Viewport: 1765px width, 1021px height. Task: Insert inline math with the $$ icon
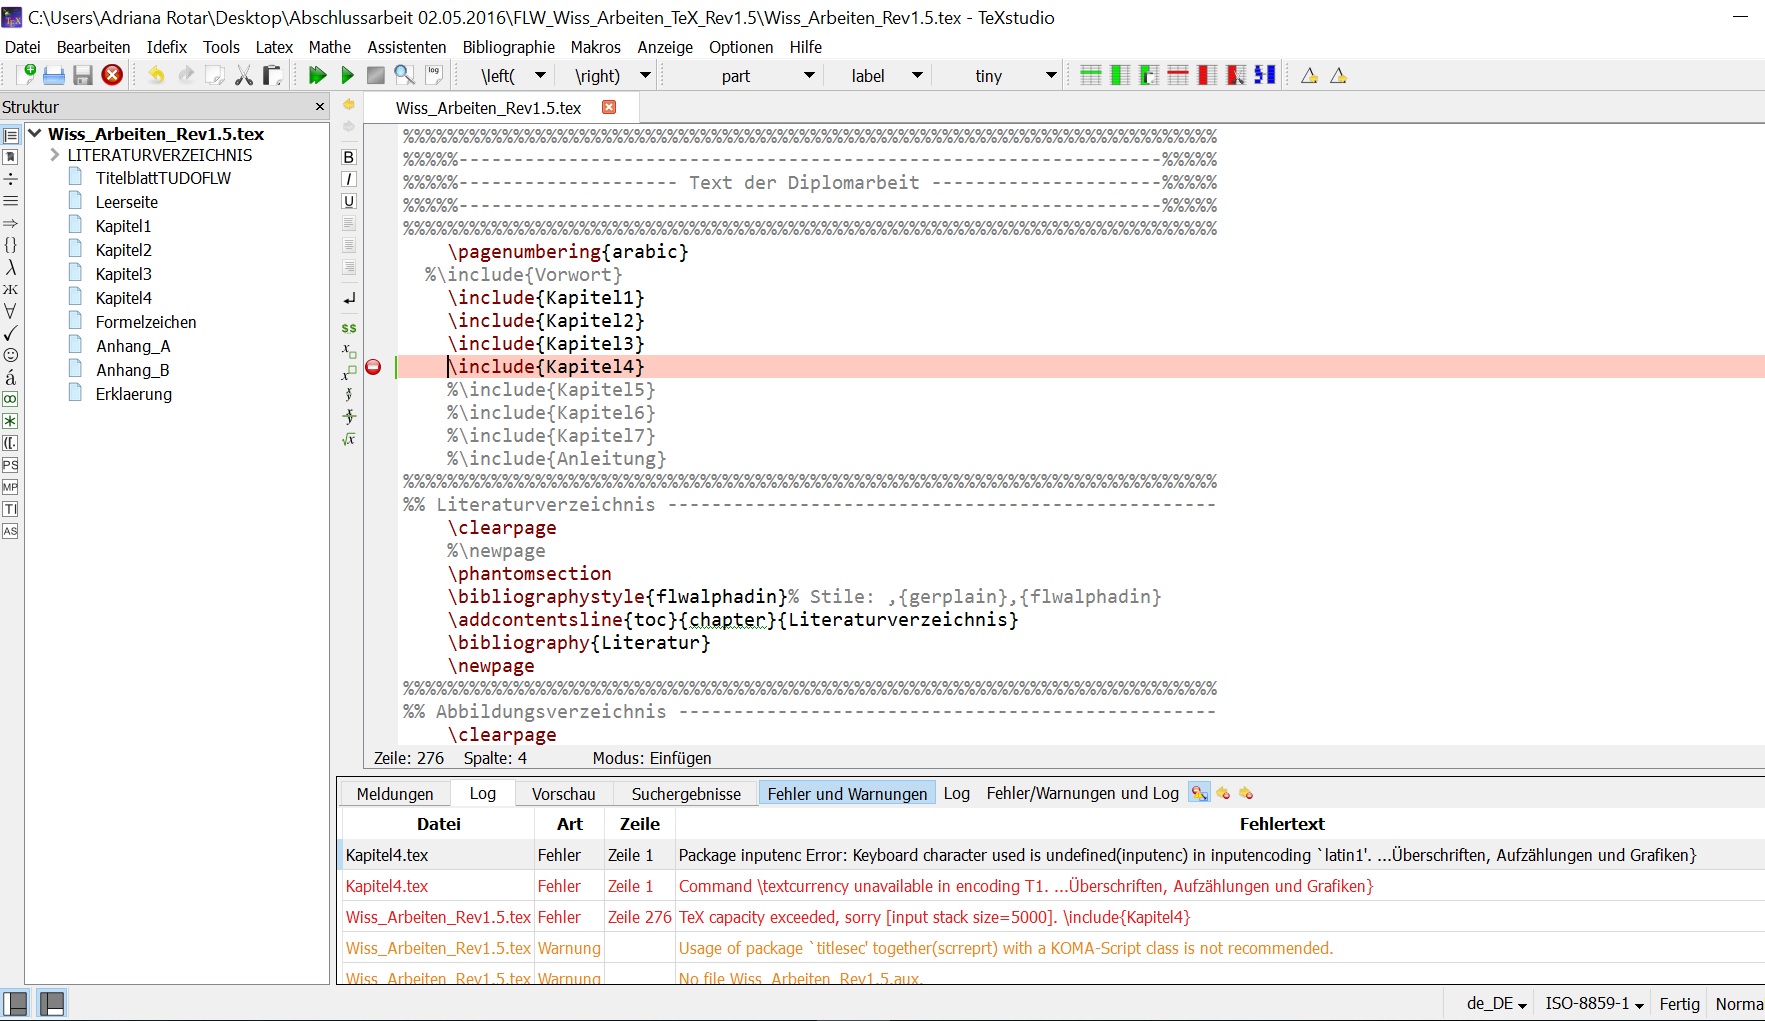pyautogui.click(x=349, y=328)
